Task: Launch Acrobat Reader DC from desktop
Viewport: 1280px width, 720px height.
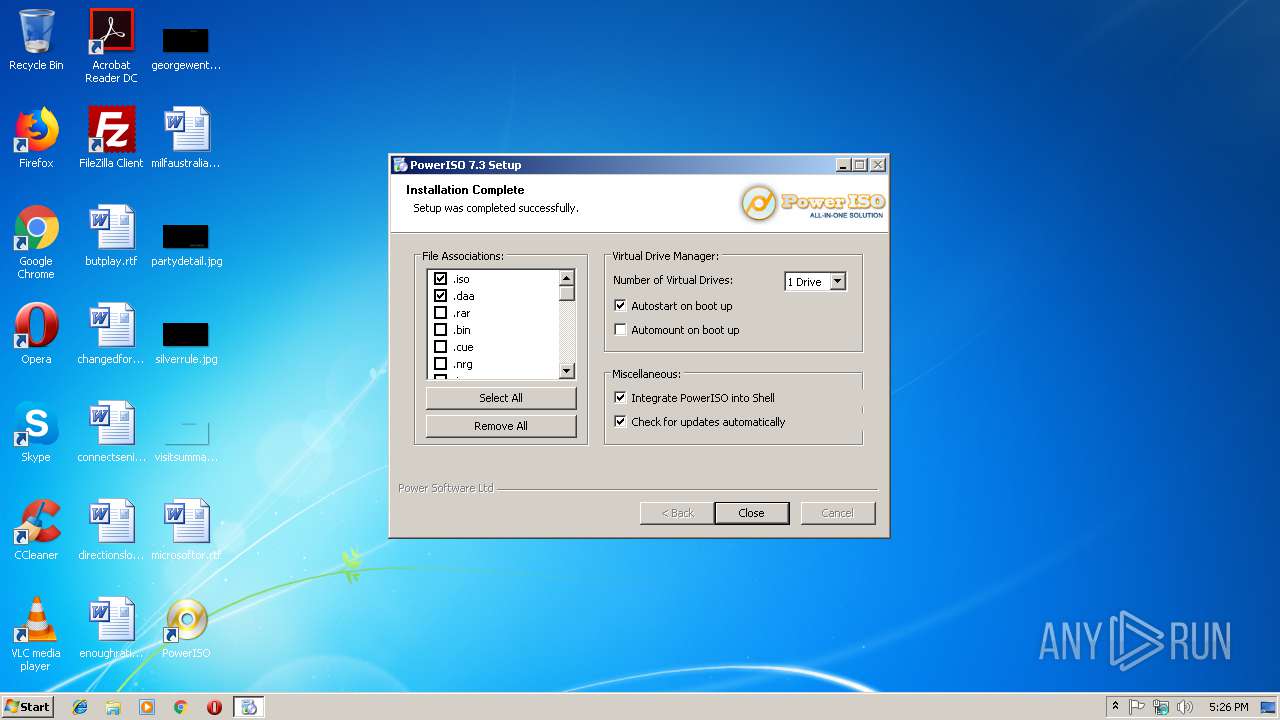Action: coord(111,46)
